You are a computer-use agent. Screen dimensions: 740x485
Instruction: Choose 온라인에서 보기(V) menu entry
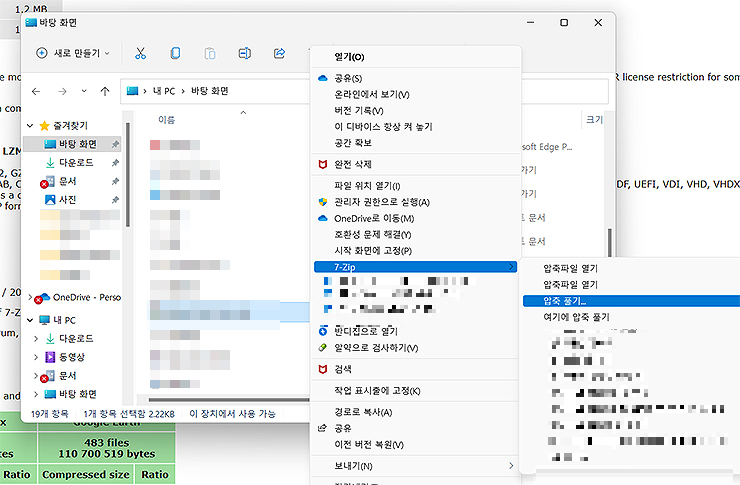[x=415, y=94]
